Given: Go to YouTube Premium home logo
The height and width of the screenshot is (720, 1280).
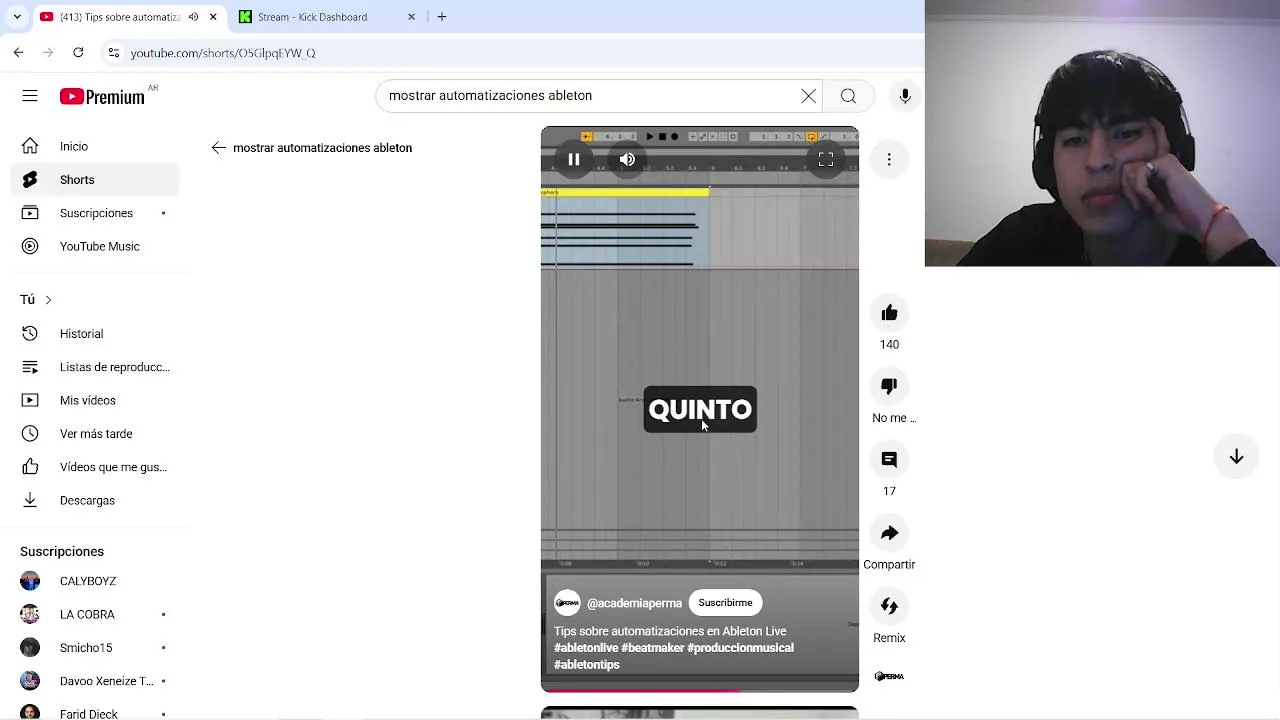Looking at the screenshot, I should tap(102, 96).
